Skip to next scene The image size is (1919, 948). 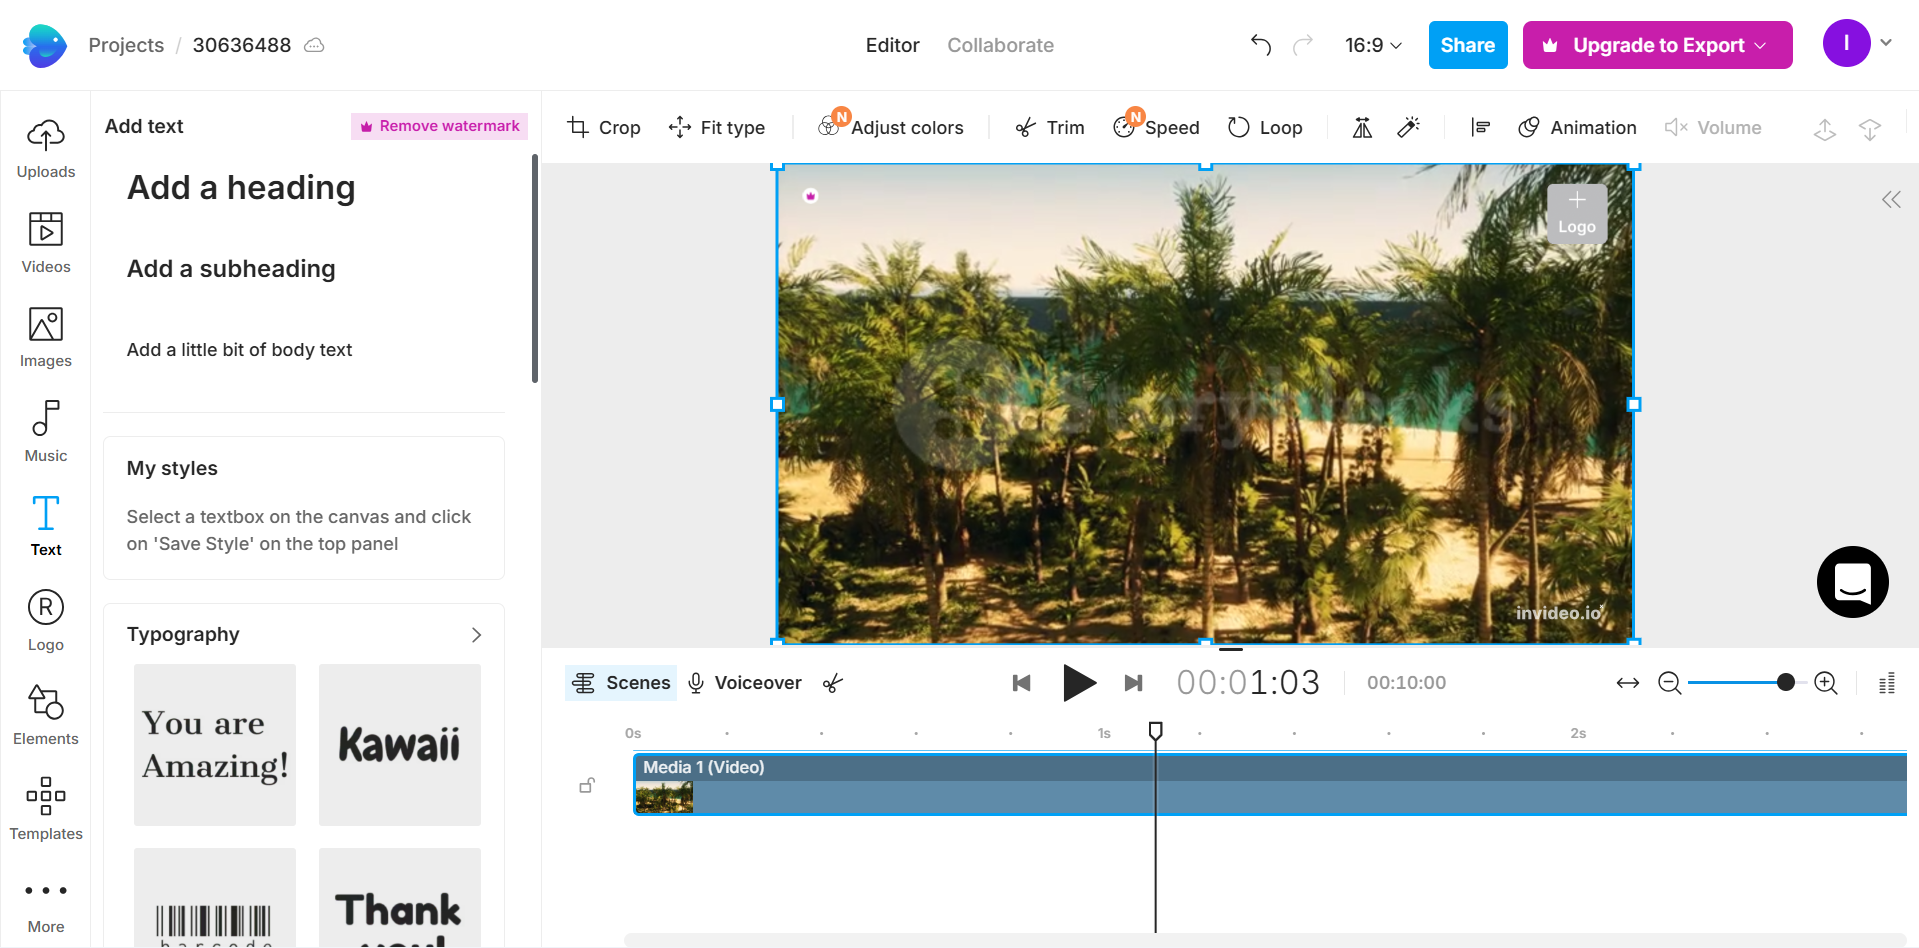click(x=1133, y=683)
